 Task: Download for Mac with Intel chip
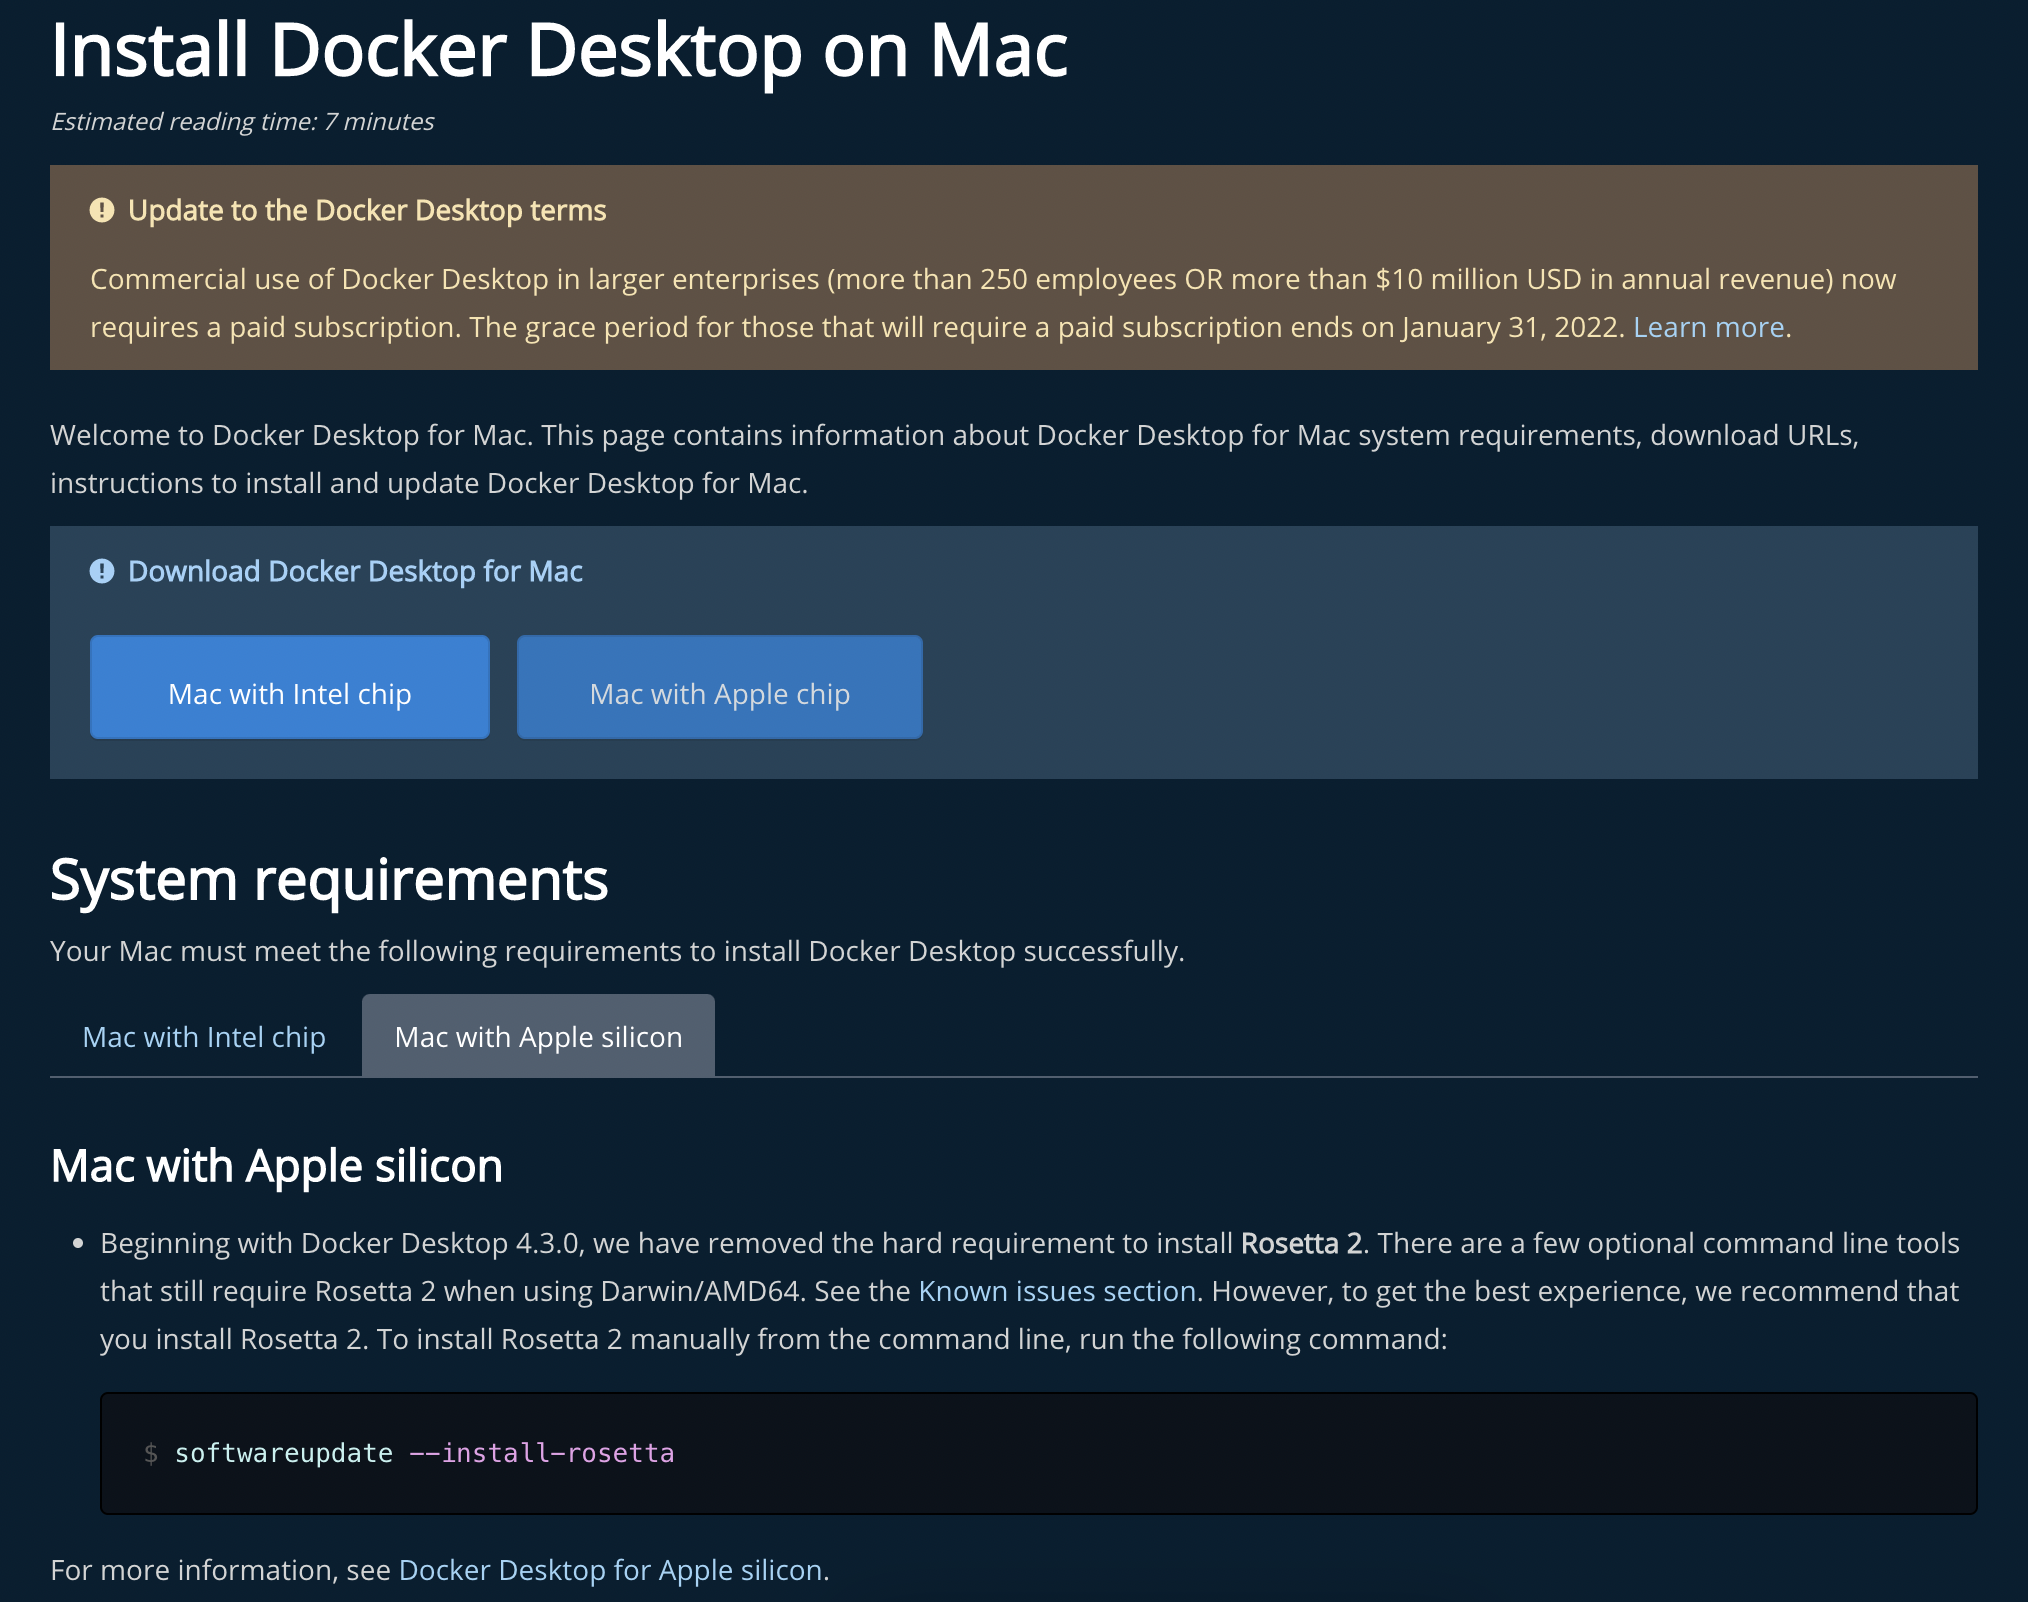pyautogui.click(x=290, y=689)
